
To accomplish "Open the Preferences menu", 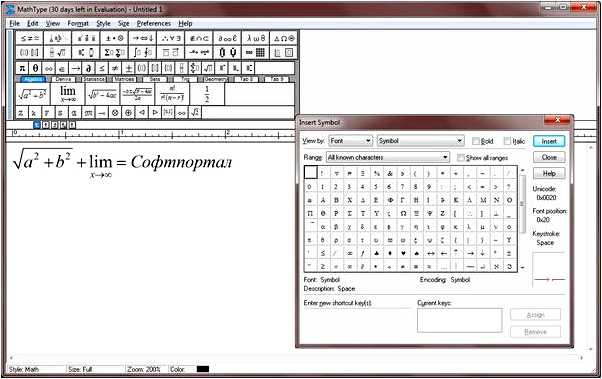I will [154, 23].
